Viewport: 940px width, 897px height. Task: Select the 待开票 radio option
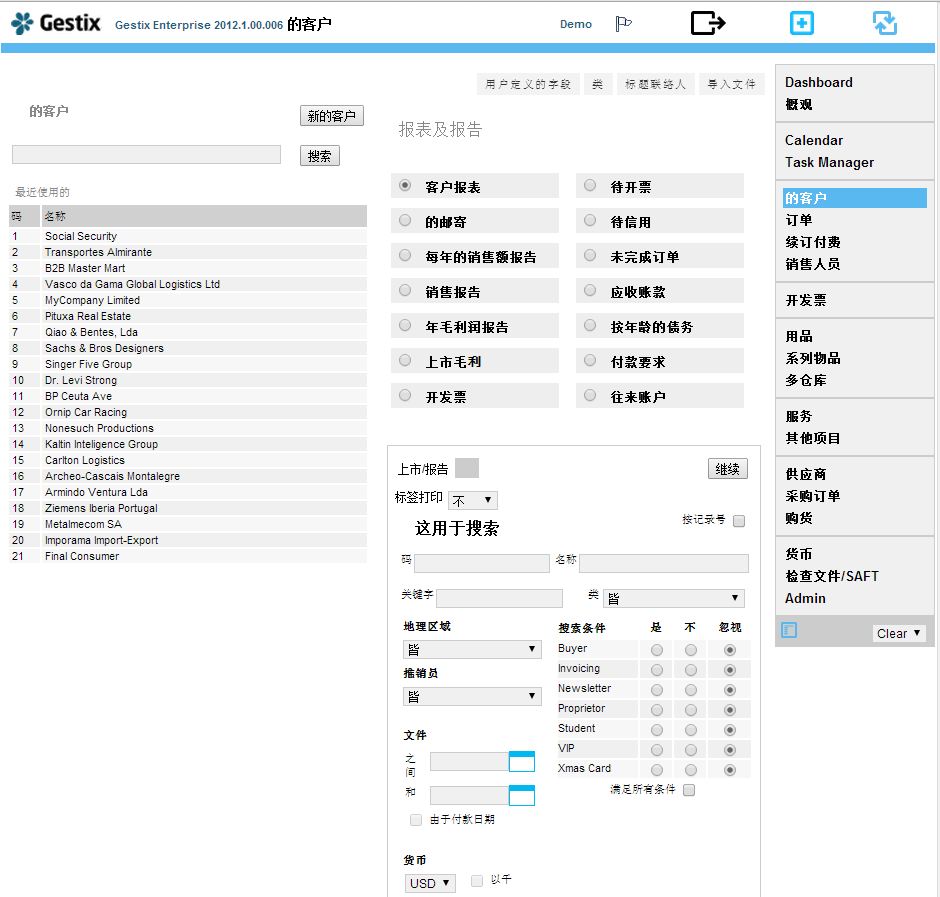590,185
